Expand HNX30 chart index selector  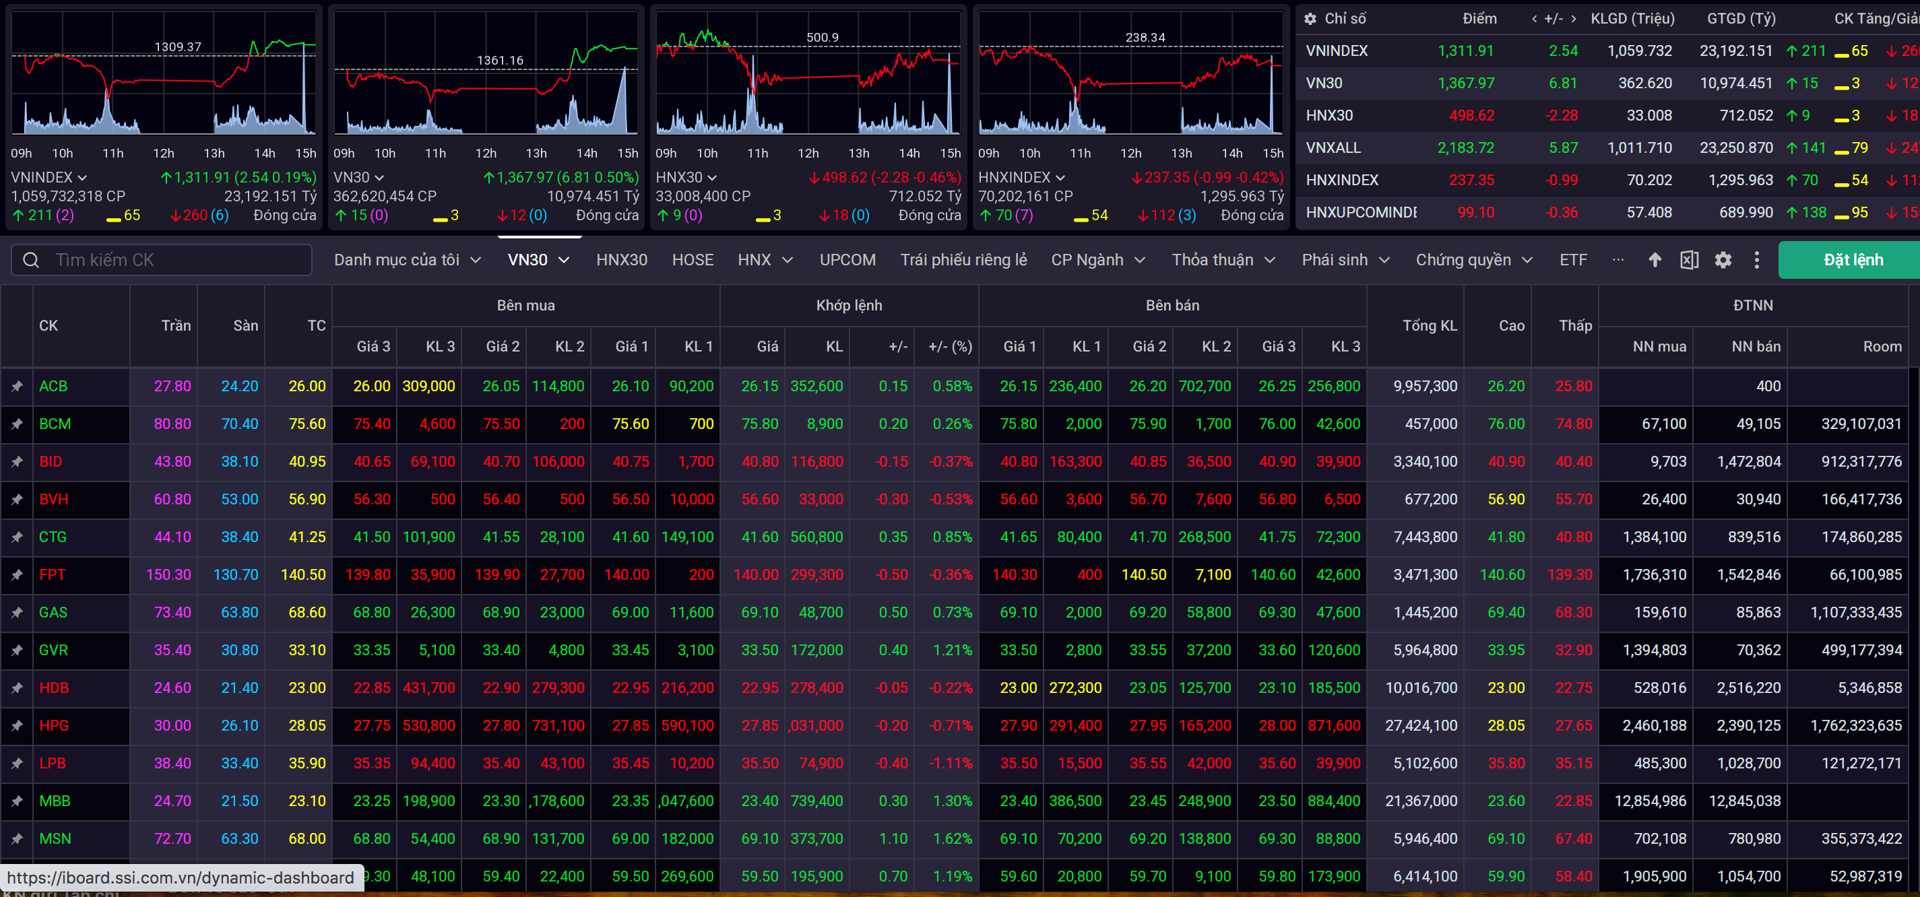pyautogui.click(x=712, y=178)
